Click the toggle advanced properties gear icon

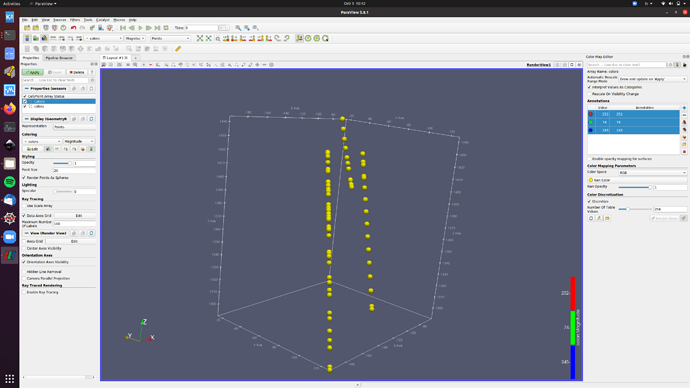[92, 80]
